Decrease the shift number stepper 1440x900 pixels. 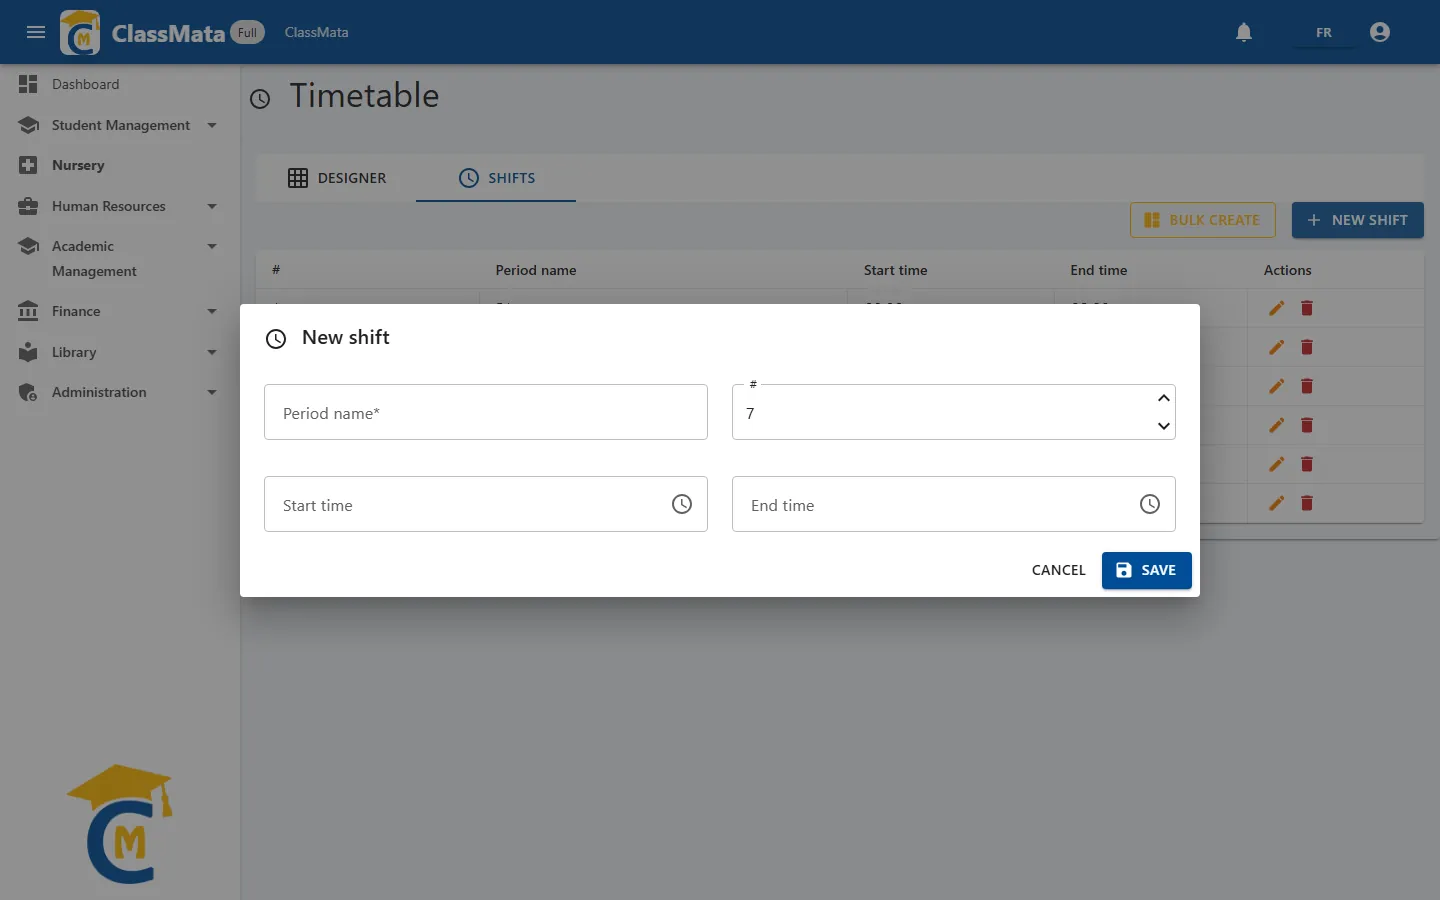[x=1164, y=426]
